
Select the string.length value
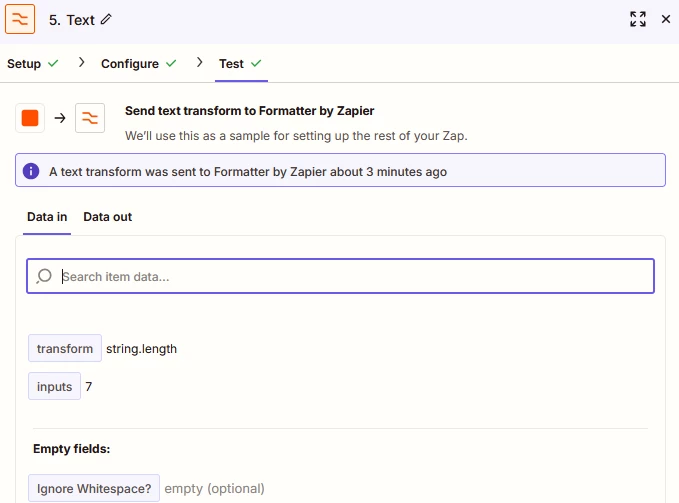pos(142,348)
